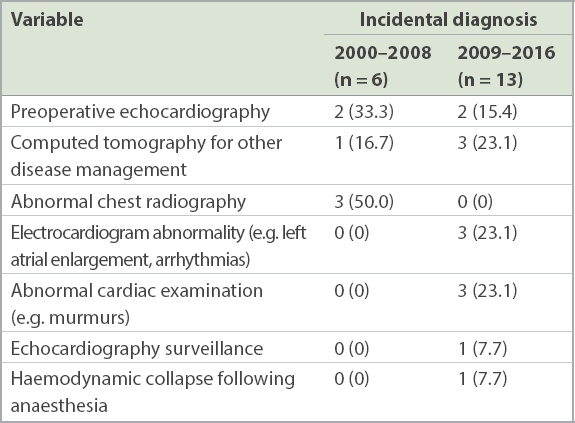The height and width of the screenshot is (423, 575).
Task: Select Abnormal chest radiography row label
Action: (x=128, y=202)
